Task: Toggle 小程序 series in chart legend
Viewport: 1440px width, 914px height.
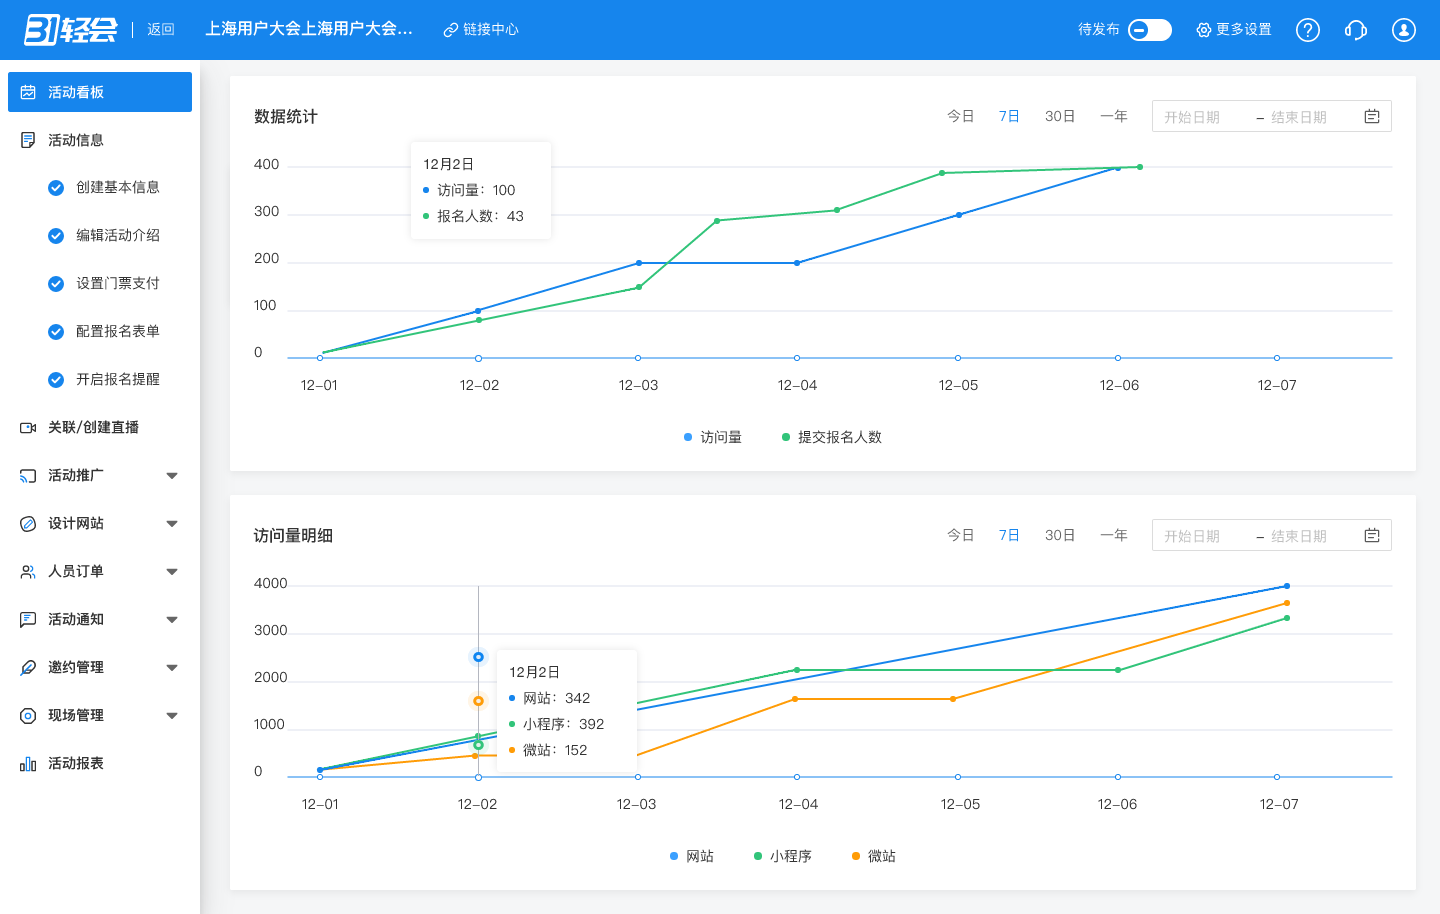Action: pyautogui.click(x=783, y=856)
